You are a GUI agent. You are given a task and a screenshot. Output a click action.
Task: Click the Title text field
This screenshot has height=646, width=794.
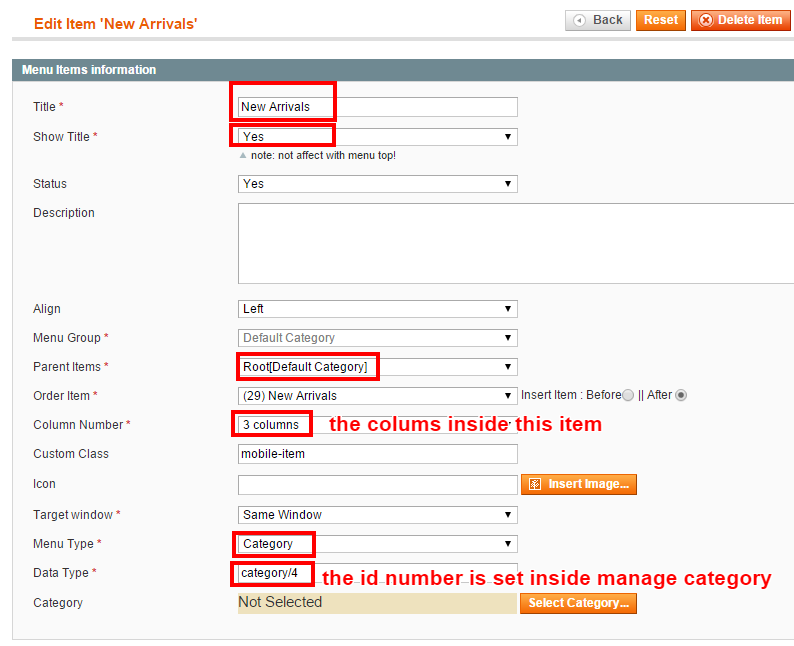pos(377,107)
